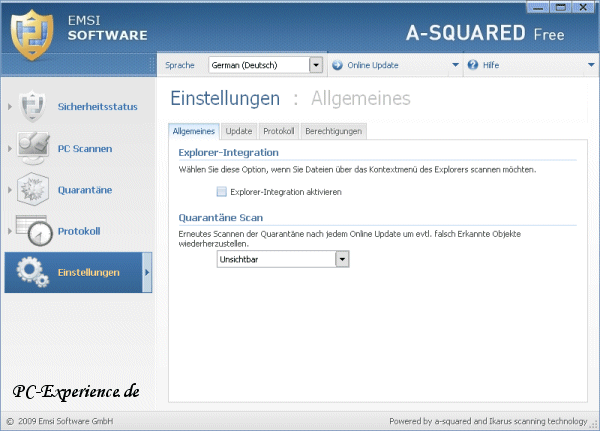
Task: Click the Sicherheitsstatus shield icon
Action: tap(34, 106)
